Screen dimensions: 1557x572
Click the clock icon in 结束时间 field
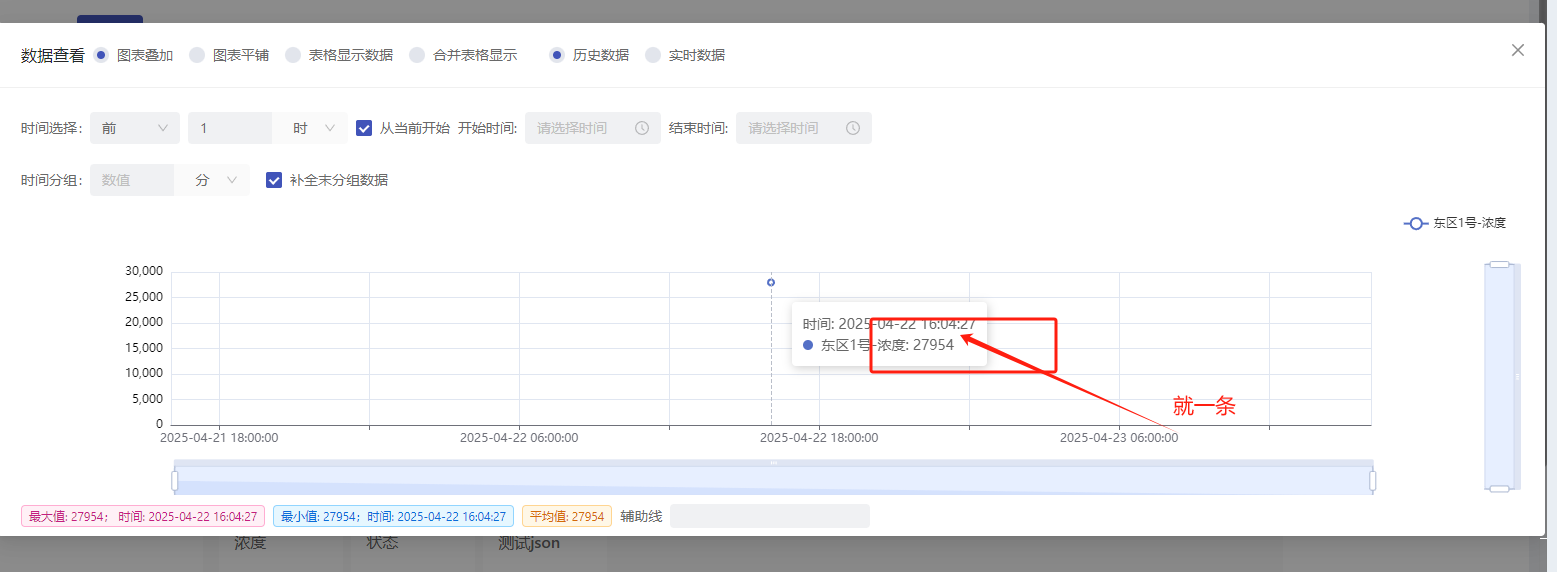point(853,128)
